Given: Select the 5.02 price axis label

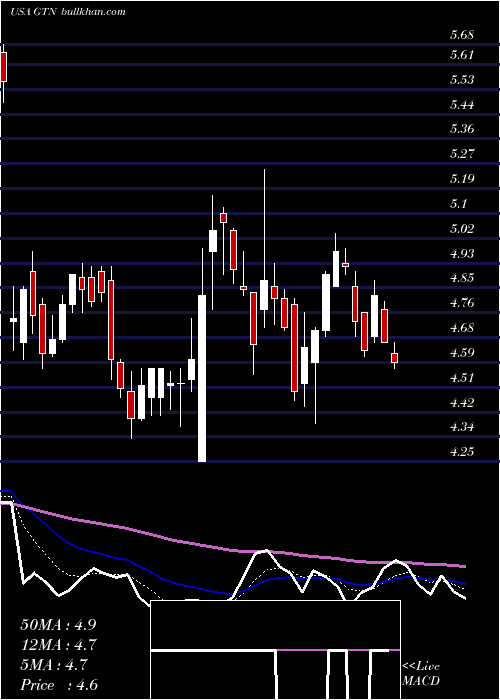Looking at the screenshot, I should [462, 229].
